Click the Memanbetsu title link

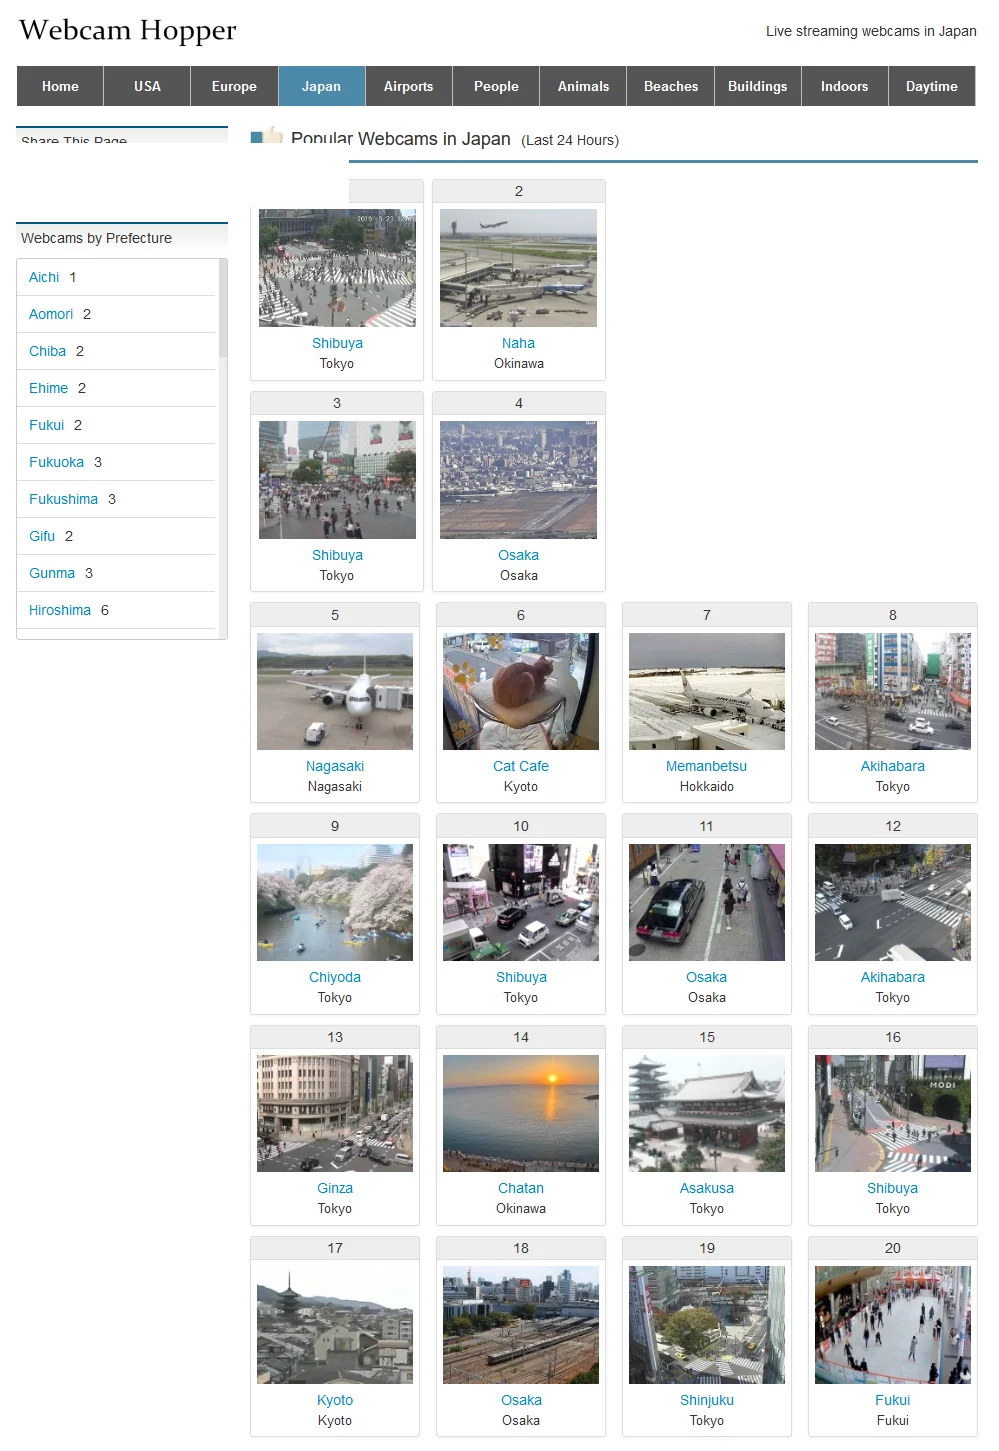pyautogui.click(x=707, y=766)
